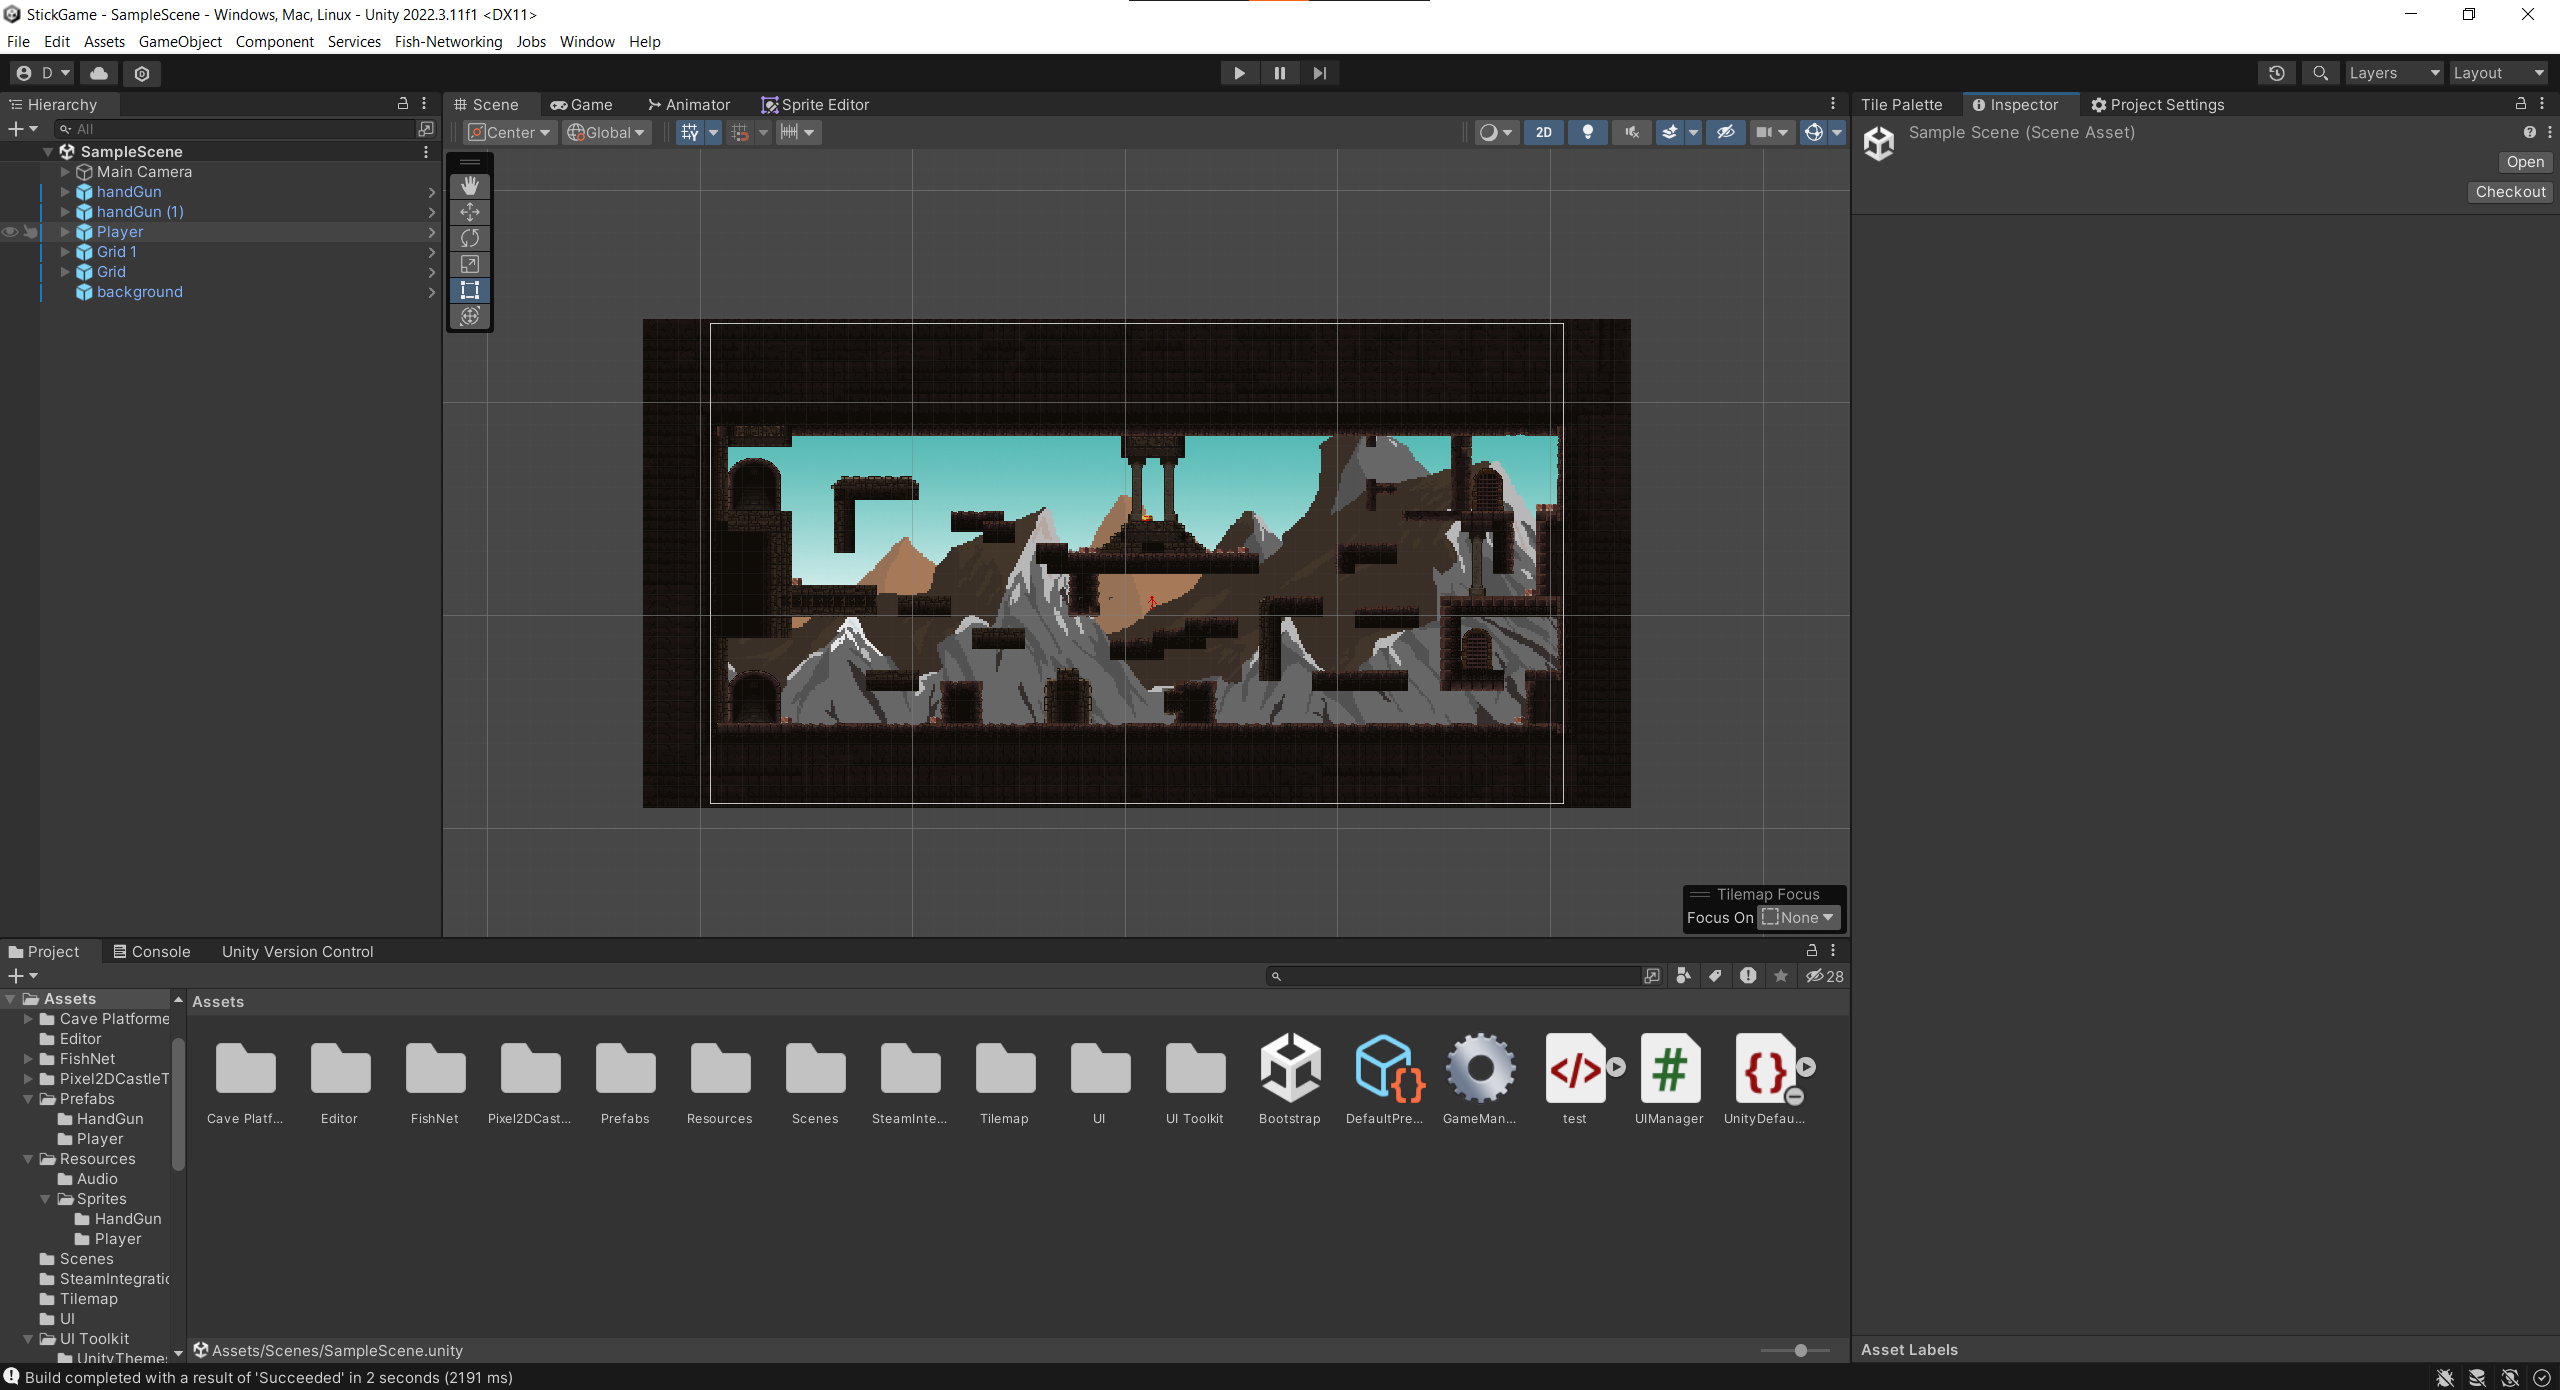
Task: Open the editor search with the magnifier icon
Action: tap(2320, 72)
